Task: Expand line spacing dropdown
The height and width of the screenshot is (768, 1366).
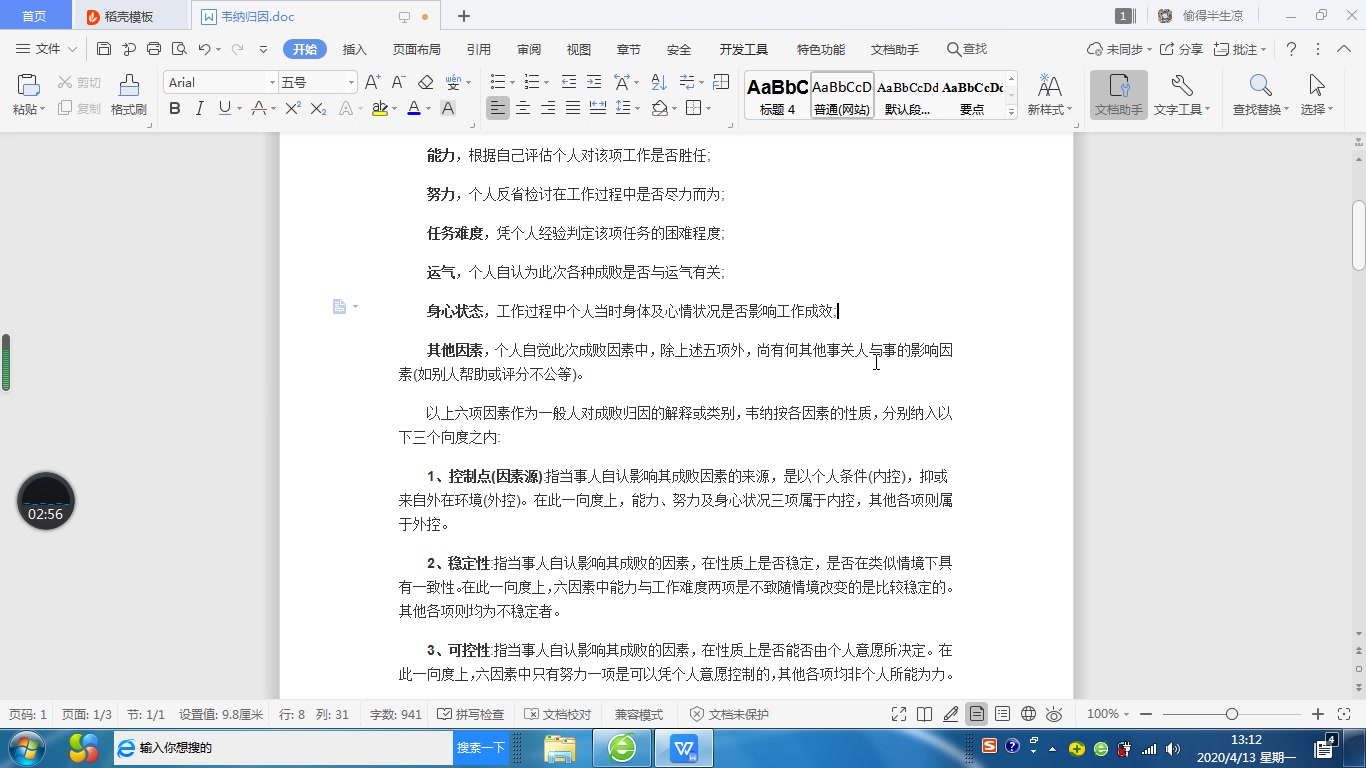Action: point(637,108)
